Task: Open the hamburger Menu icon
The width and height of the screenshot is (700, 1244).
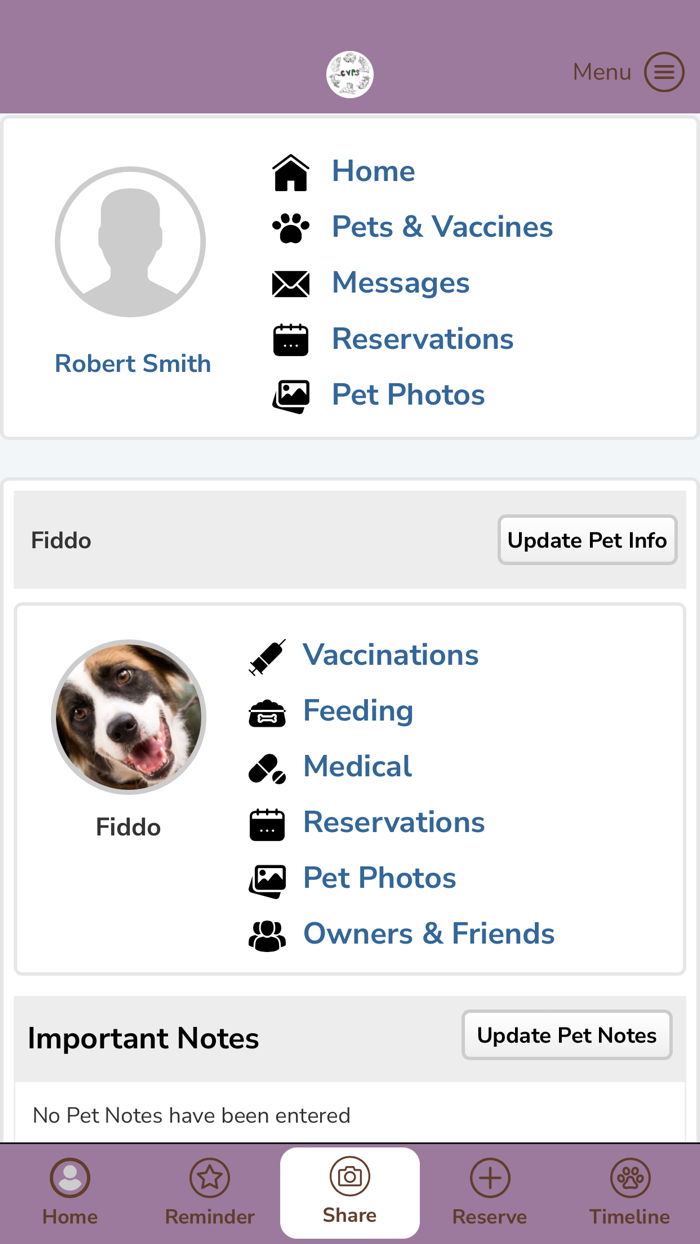Action: click(663, 71)
